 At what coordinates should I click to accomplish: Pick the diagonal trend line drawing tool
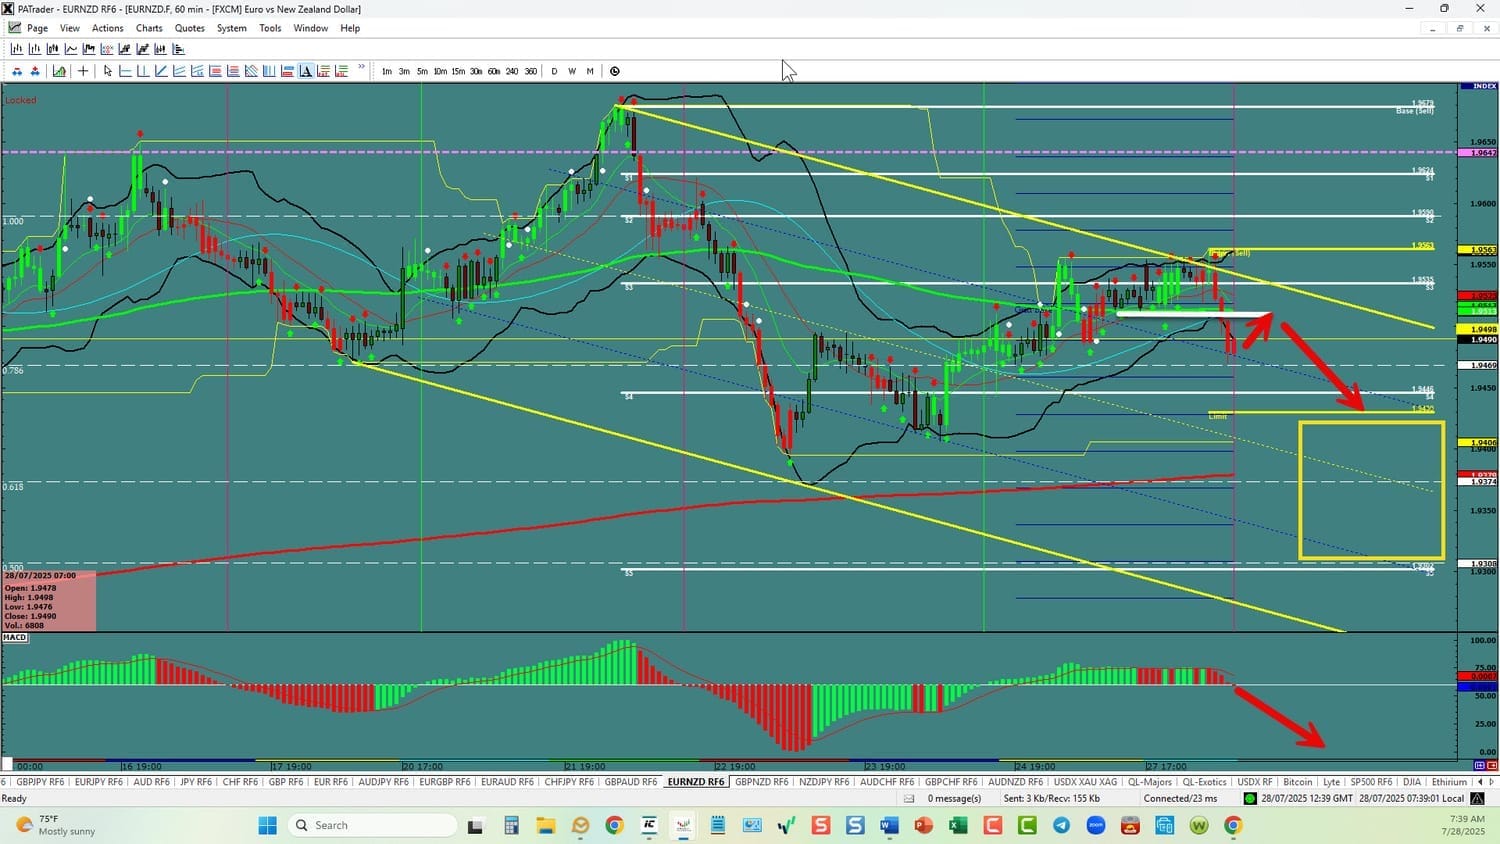[x=161, y=71]
